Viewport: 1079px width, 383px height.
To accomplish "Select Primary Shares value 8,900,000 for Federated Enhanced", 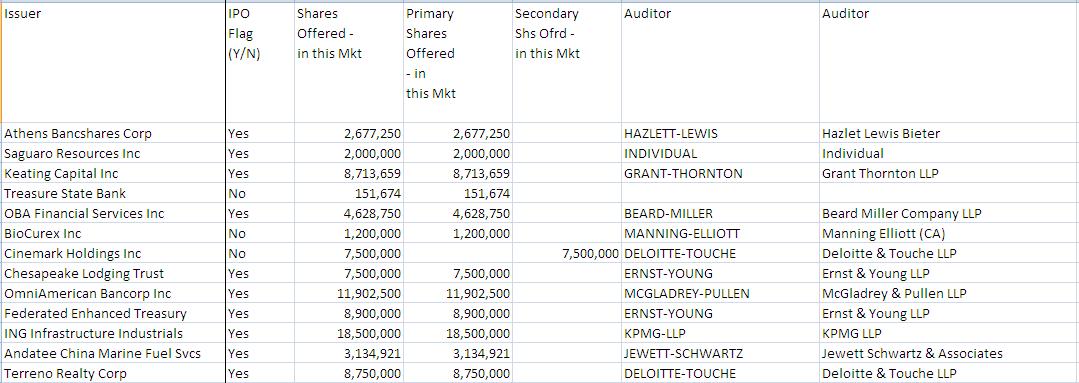I will coord(458,313).
